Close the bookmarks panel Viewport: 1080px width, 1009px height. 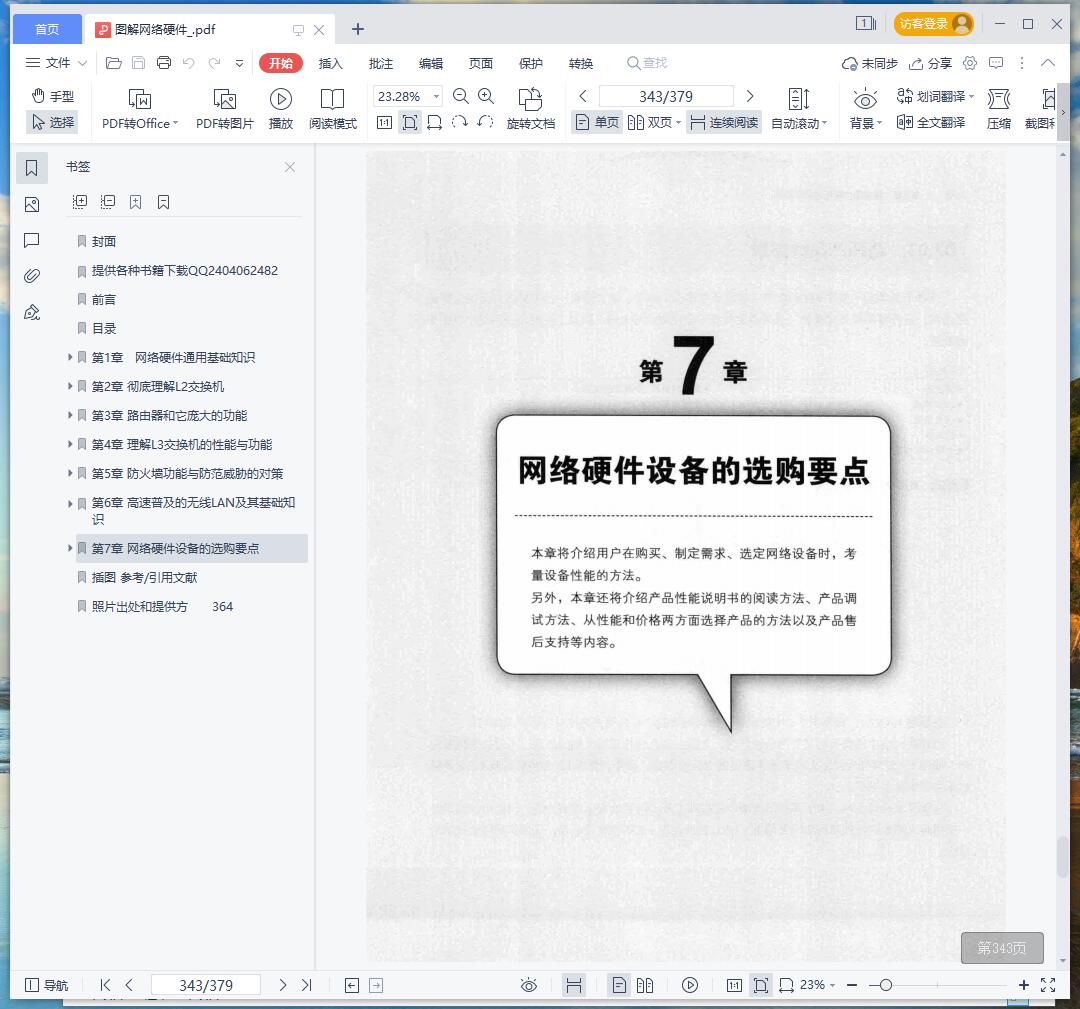pyautogui.click(x=290, y=167)
